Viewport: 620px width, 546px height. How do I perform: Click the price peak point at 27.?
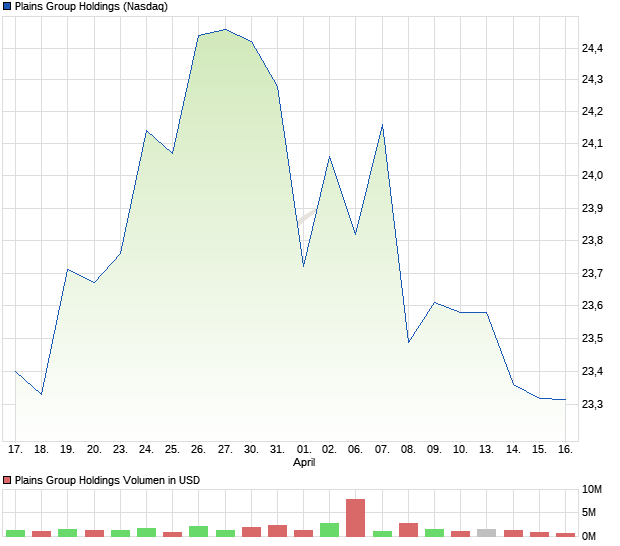(225, 29)
